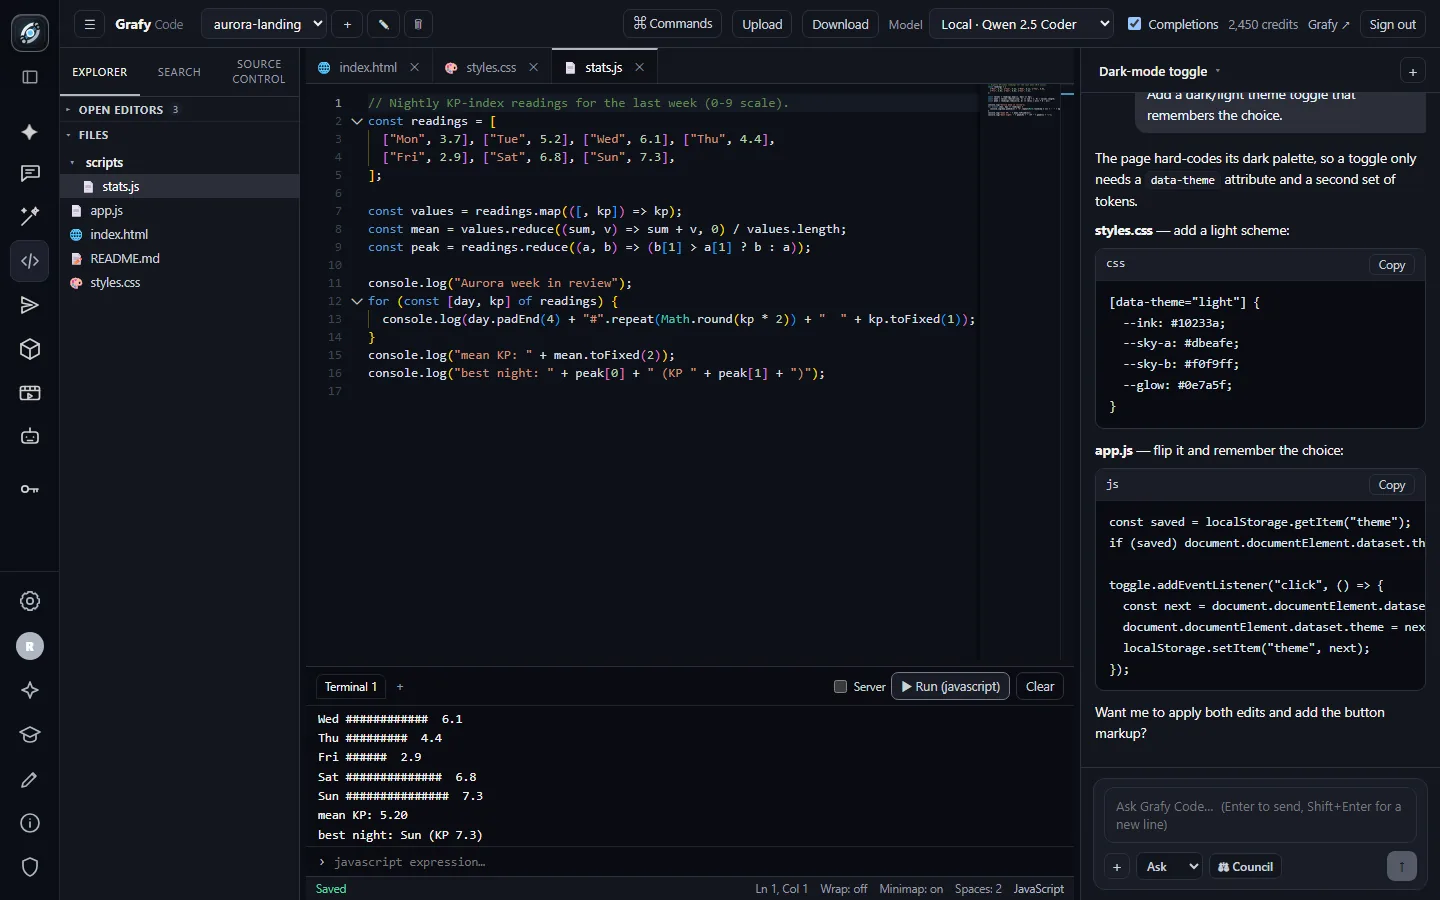The height and width of the screenshot is (900, 1440).
Task: Add new project with plus button
Action: [347, 24]
